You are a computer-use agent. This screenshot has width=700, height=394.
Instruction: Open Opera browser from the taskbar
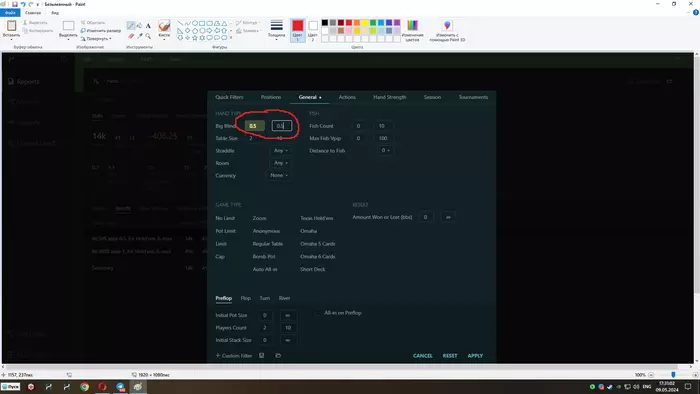102,387
